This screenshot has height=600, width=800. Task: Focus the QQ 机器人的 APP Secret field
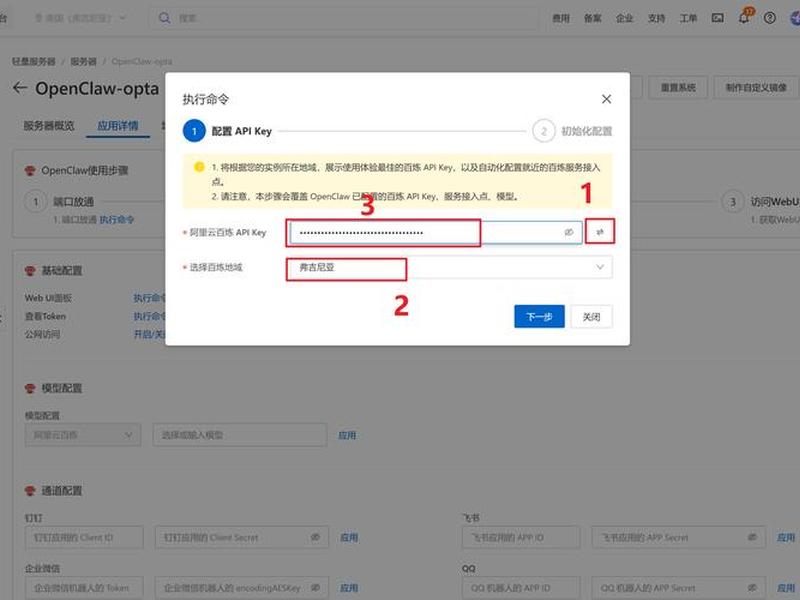(x=679, y=588)
